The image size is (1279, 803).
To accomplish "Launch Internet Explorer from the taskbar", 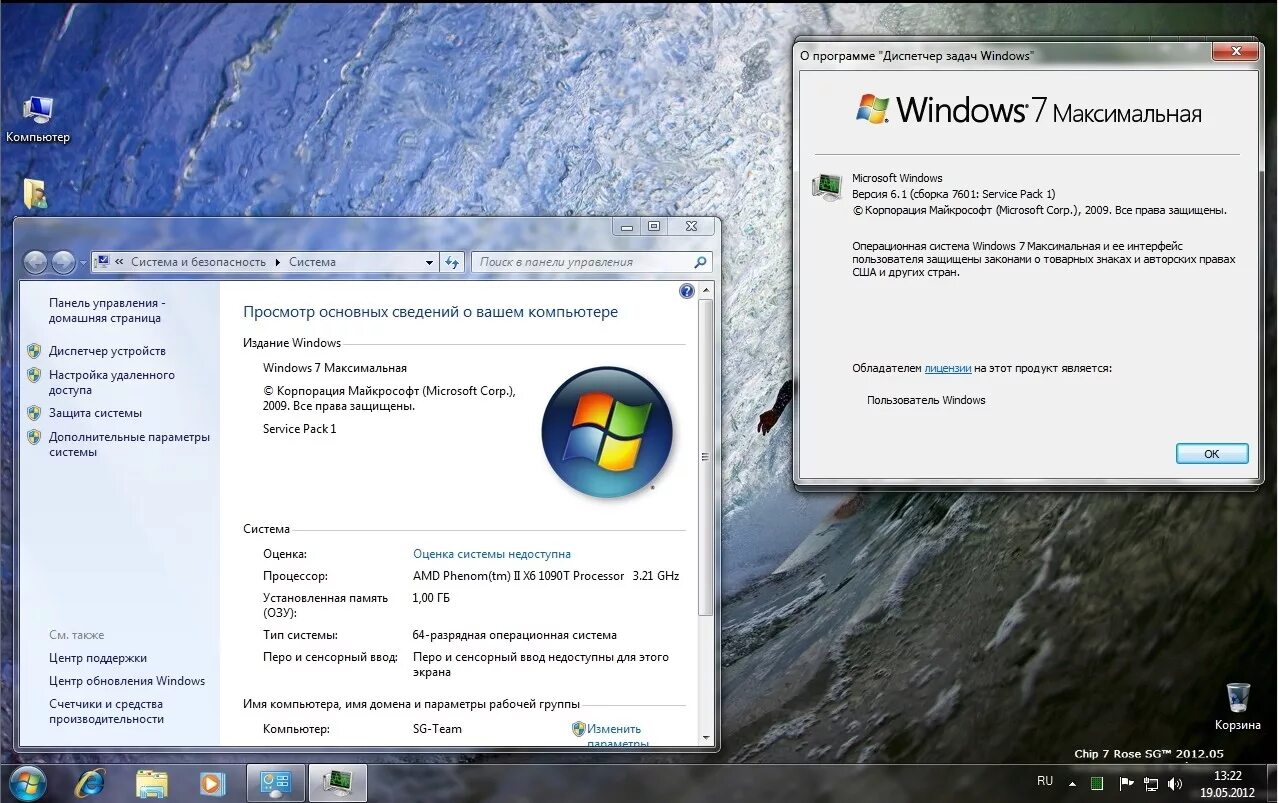I will coord(89,783).
